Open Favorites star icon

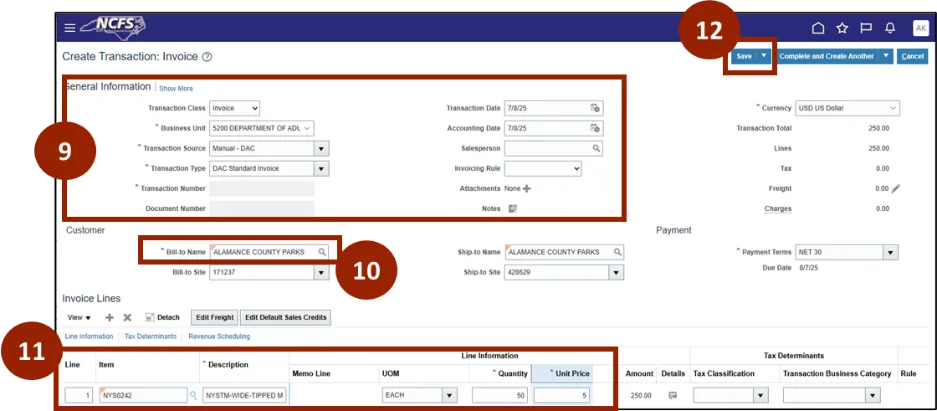(x=842, y=28)
